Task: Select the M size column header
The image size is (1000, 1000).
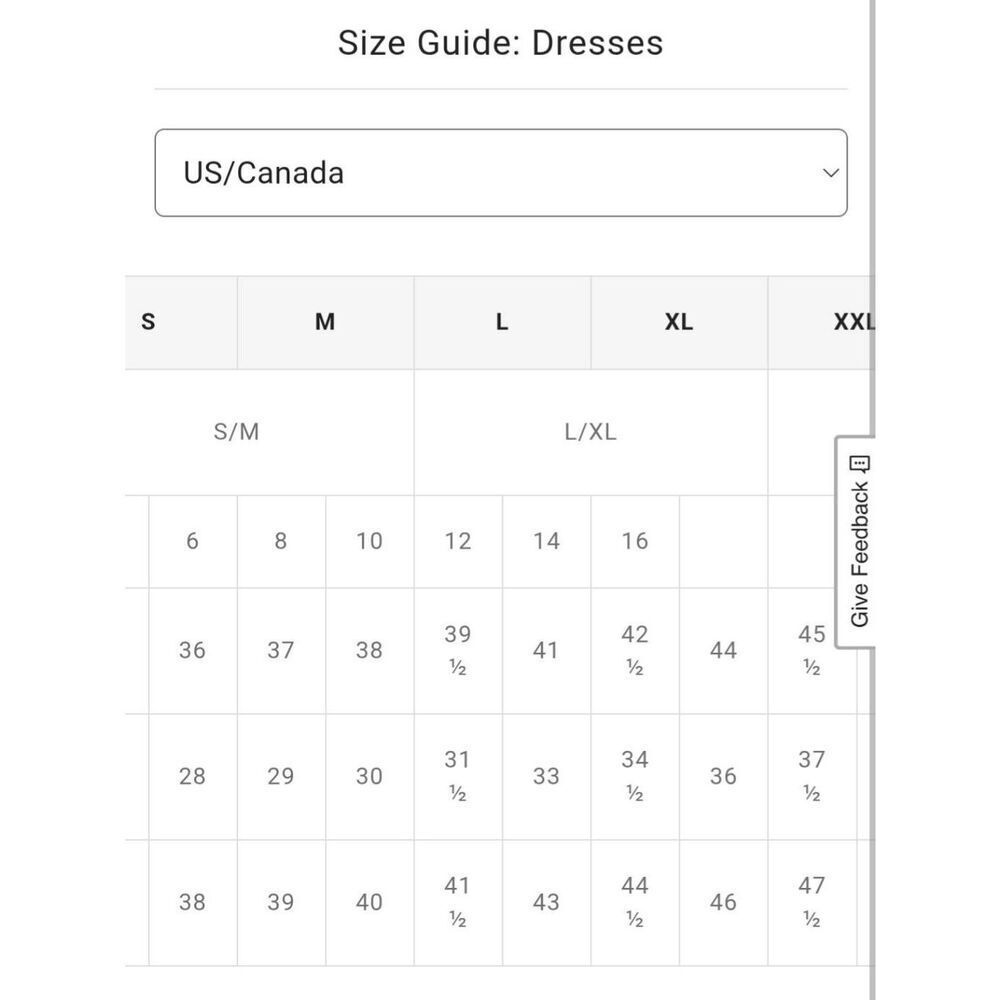Action: tap(325, 322)
